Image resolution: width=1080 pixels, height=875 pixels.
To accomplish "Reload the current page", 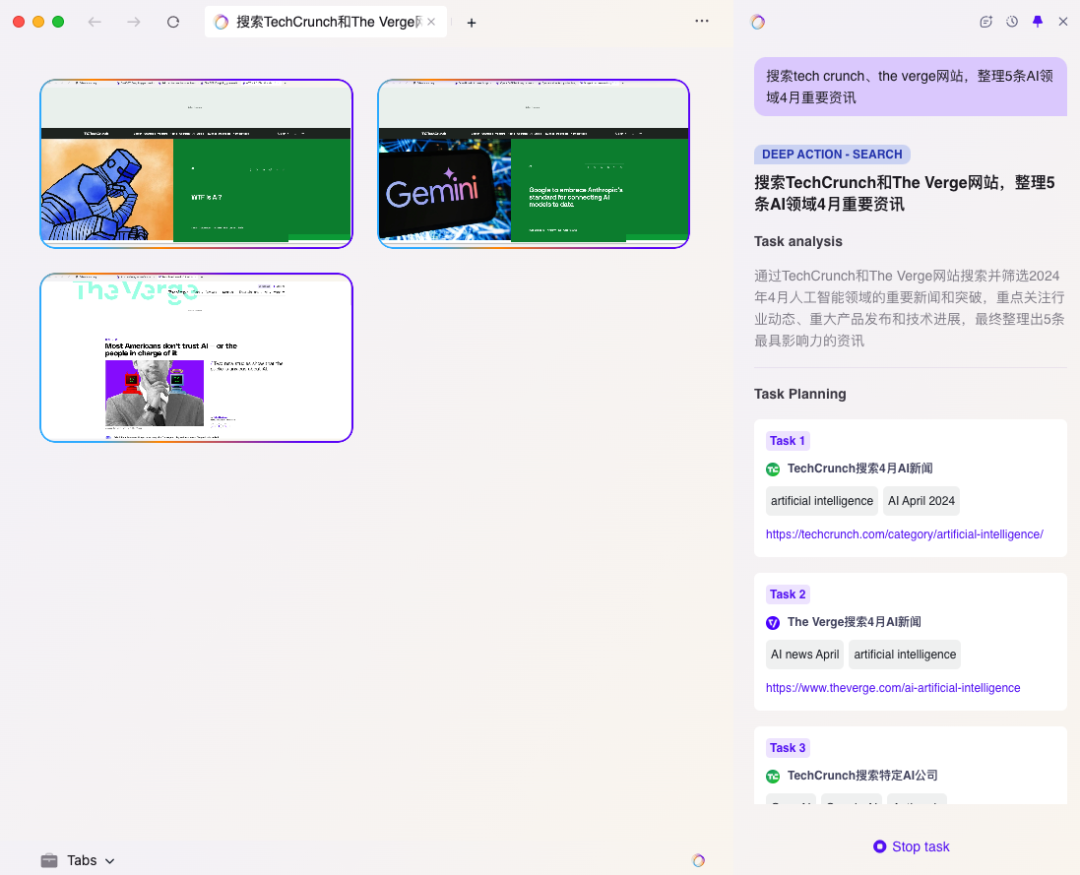I will click(173, 22).
